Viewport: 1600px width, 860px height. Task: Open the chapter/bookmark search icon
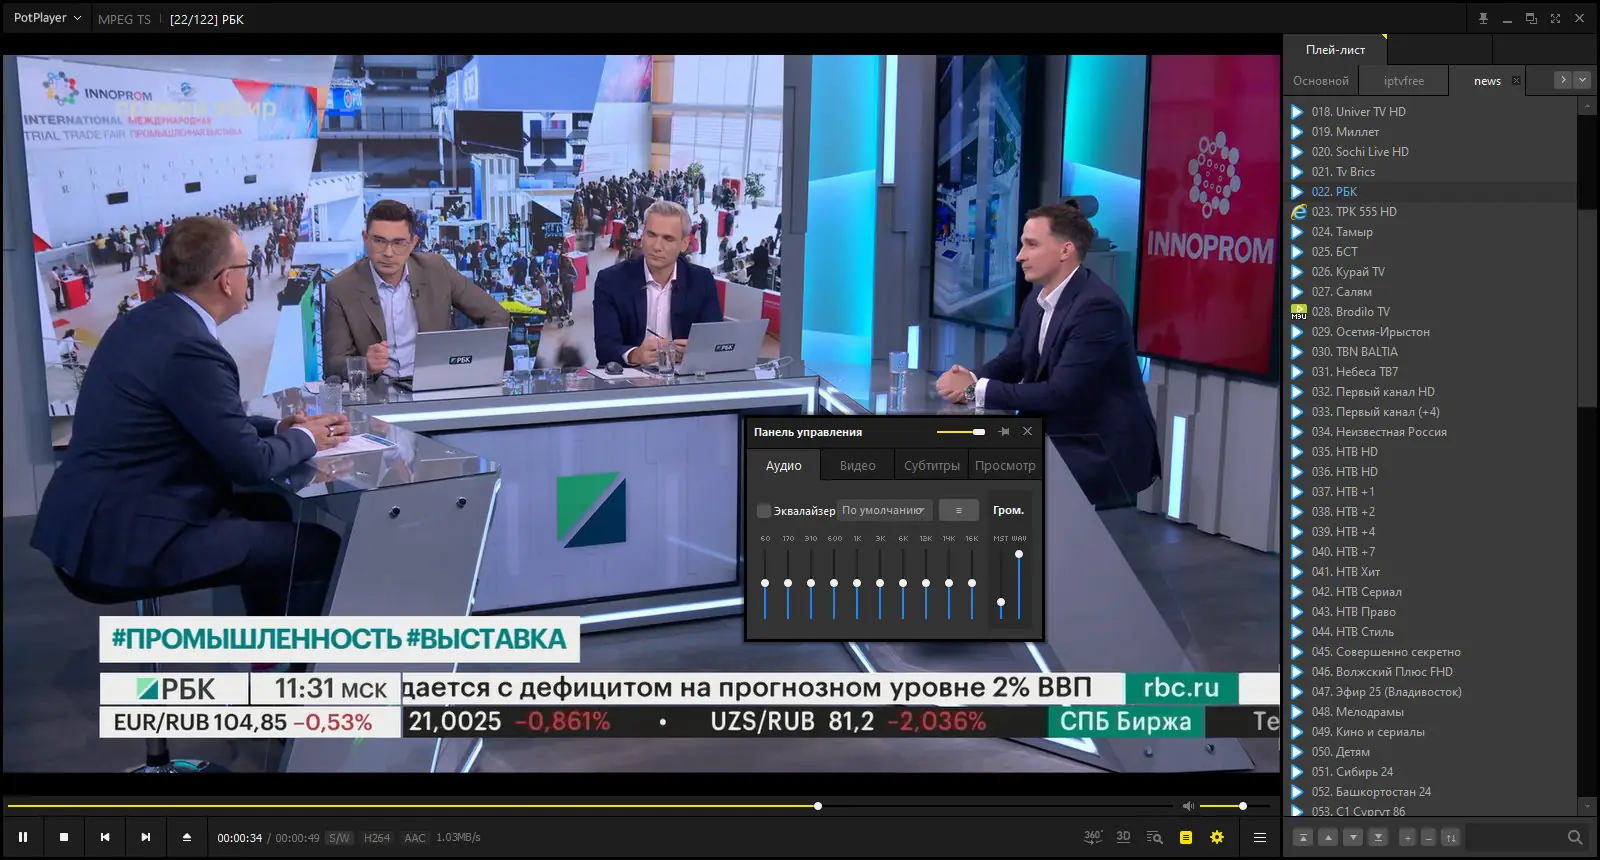1155,837
